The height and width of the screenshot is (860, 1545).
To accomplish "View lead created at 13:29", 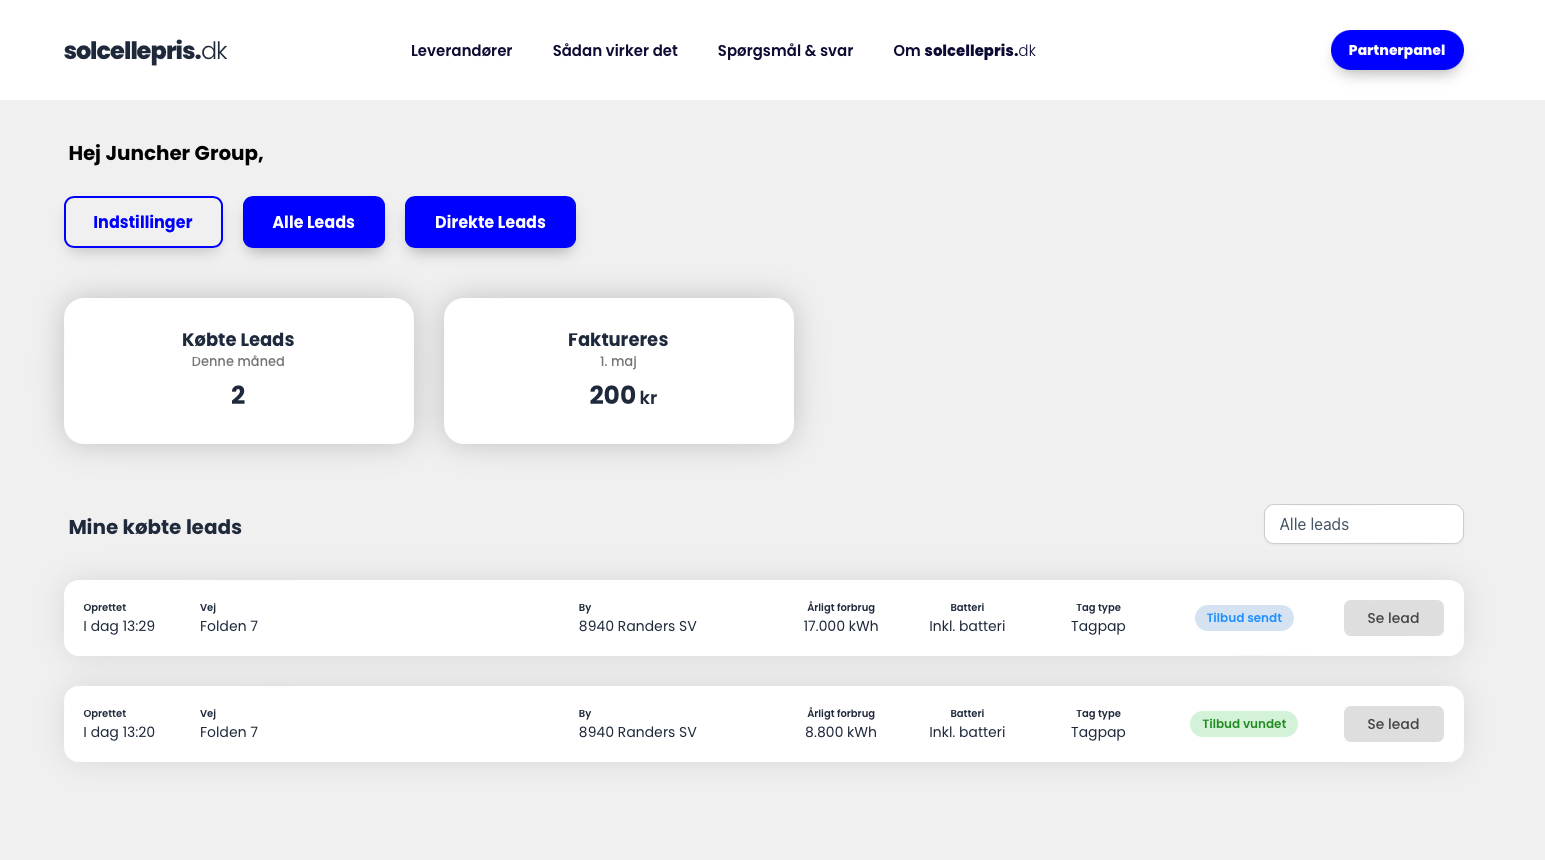I will (1393, 618).
